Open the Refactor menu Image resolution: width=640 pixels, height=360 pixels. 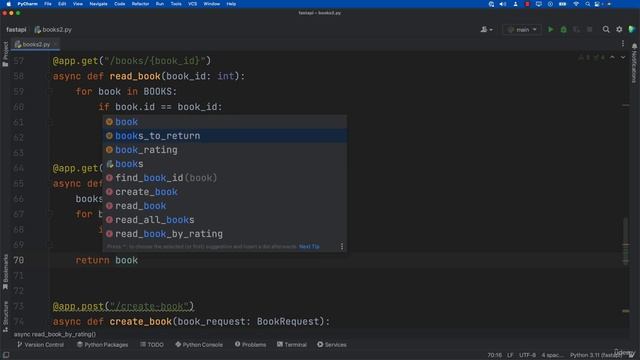[x=140, y=4]
